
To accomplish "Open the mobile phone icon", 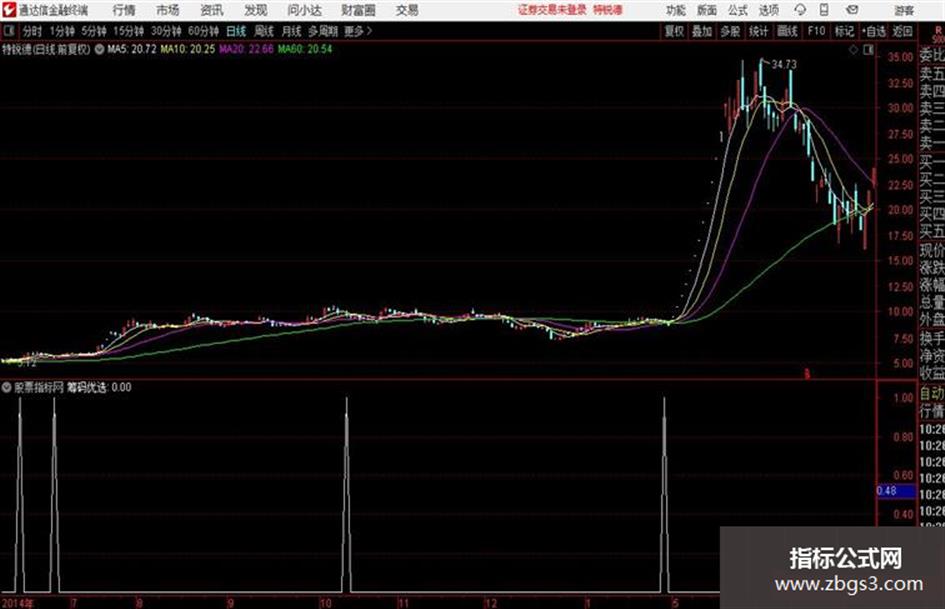I will (824, 10).
